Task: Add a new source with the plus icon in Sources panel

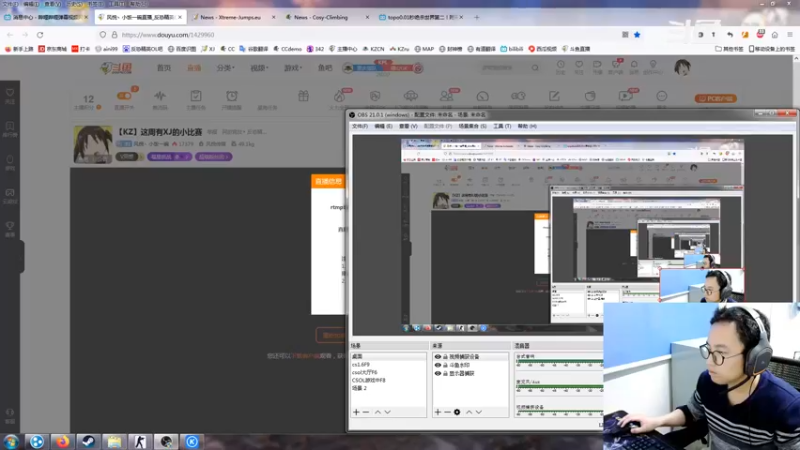Action: pyautogui.click(x=438, y=412)
